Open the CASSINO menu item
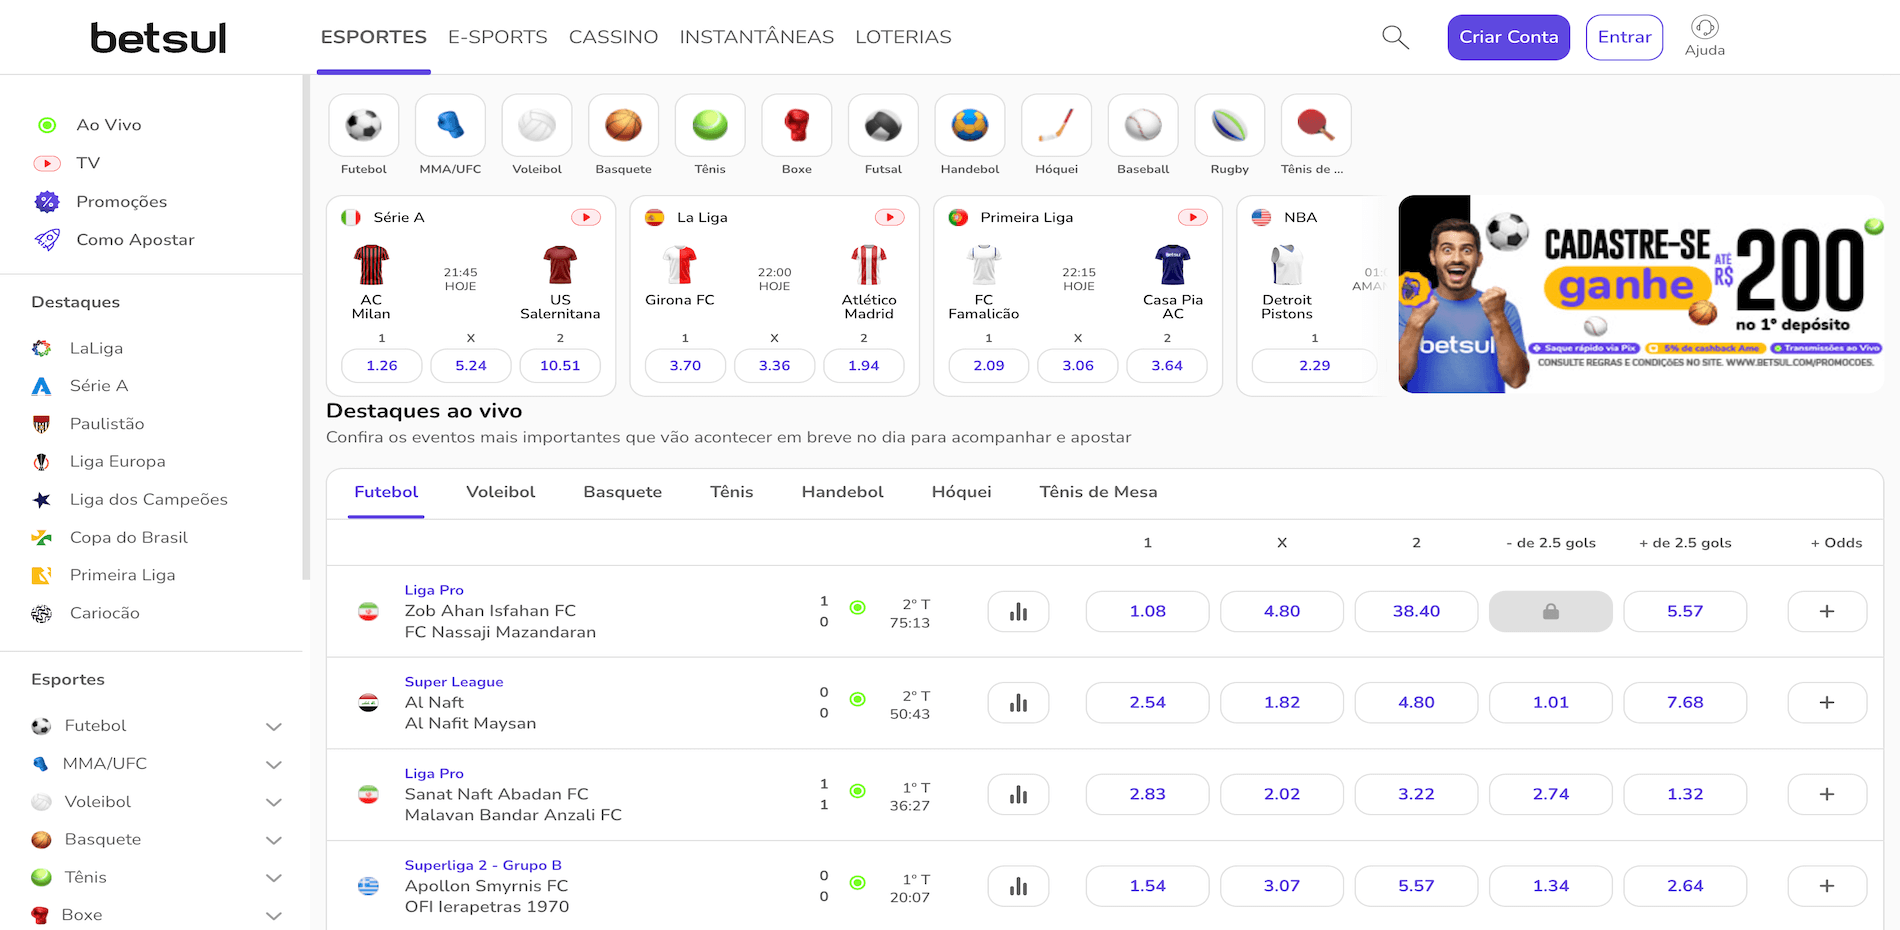Viewport: 1900px width, 930px height. point(613,37)
